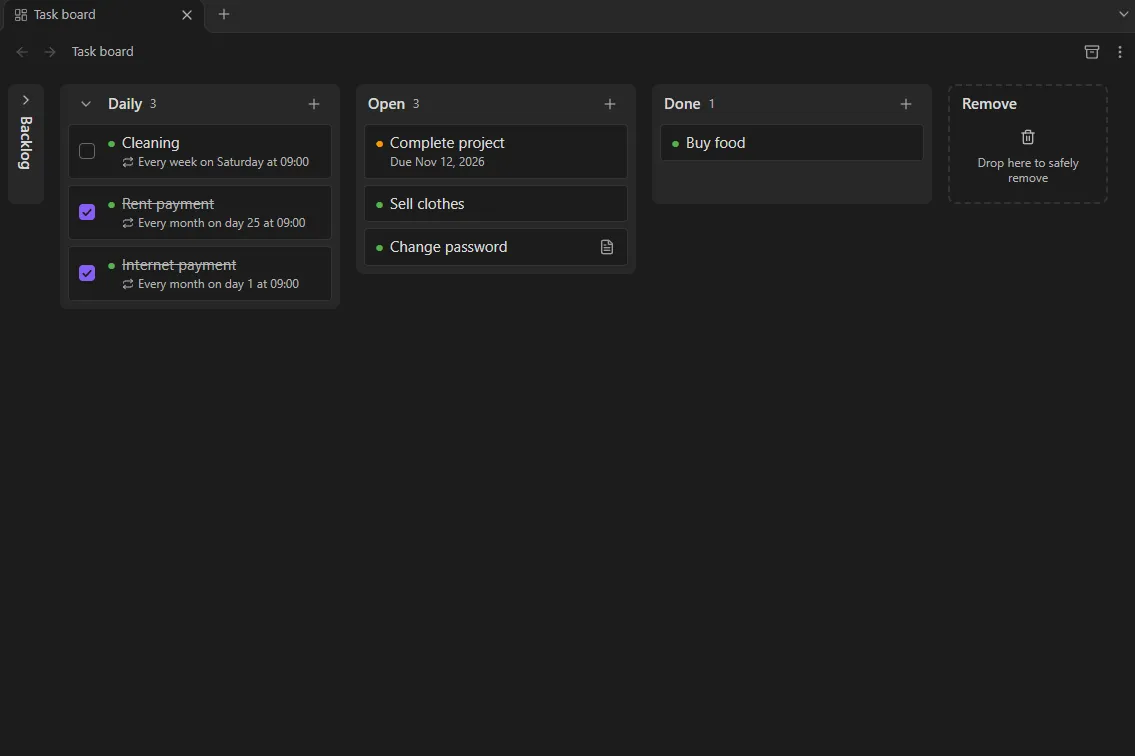
Task: Expand the Backlog sidebar chevron
Action: (25, 100)
